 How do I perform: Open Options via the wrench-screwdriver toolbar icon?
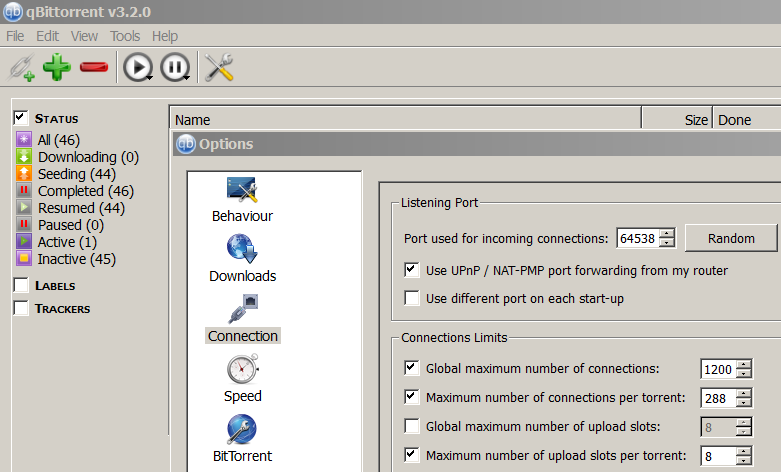(219, 67)
